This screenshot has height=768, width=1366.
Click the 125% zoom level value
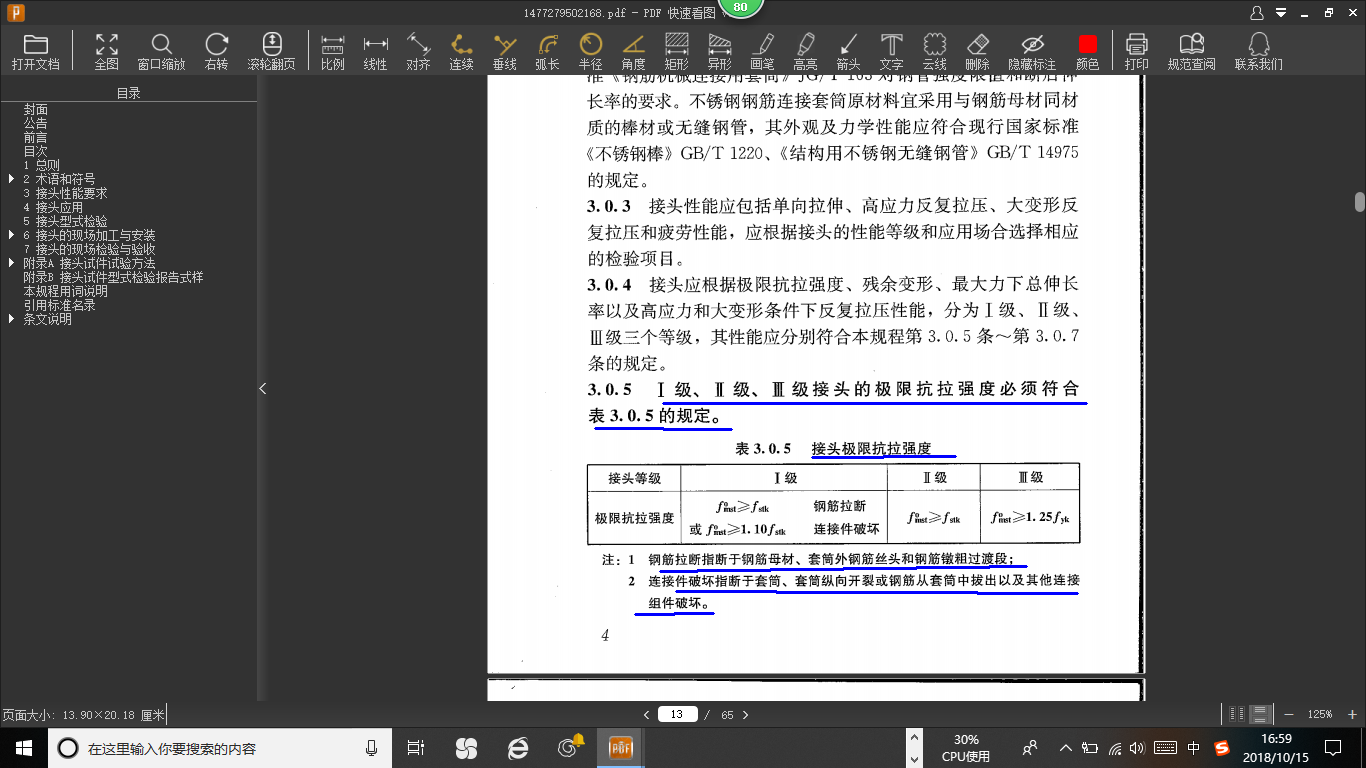1320,714
